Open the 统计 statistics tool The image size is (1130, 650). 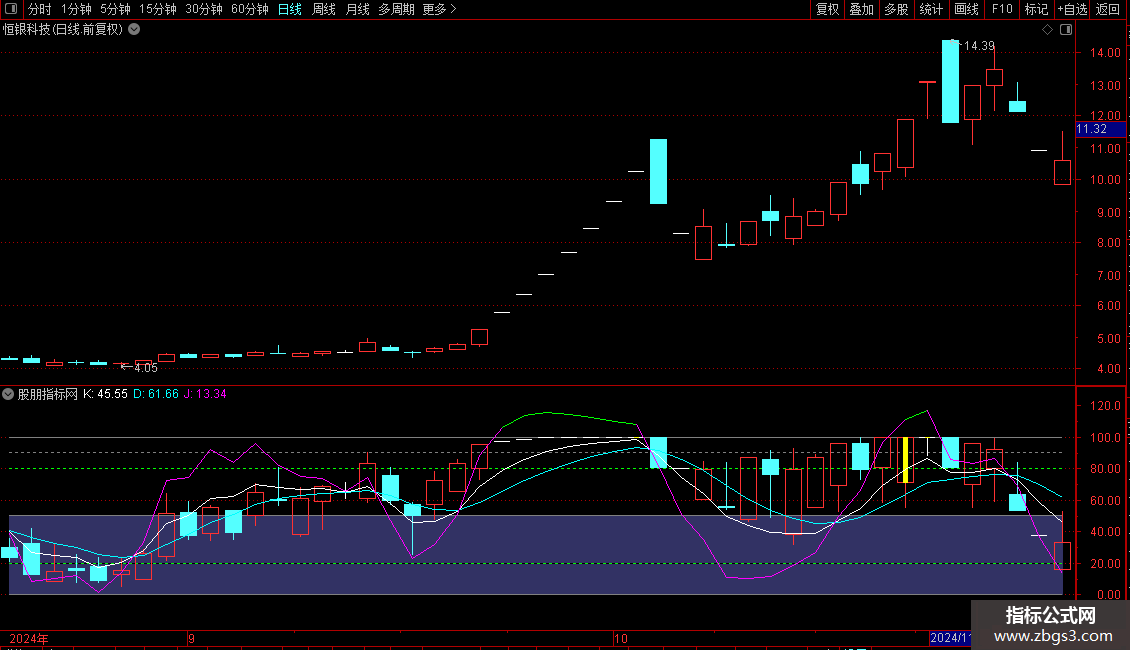click(930, 9)
